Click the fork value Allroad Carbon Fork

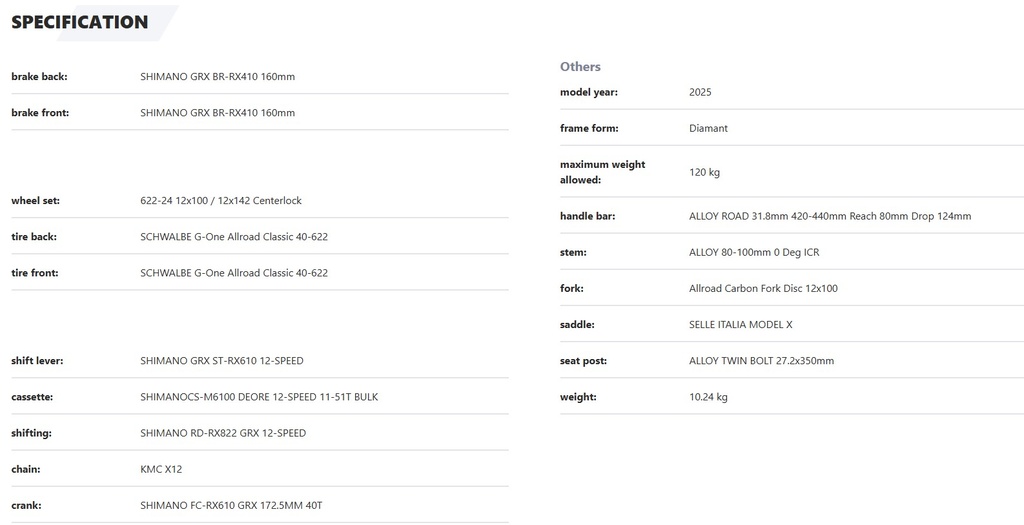click(x=763, y=289)
